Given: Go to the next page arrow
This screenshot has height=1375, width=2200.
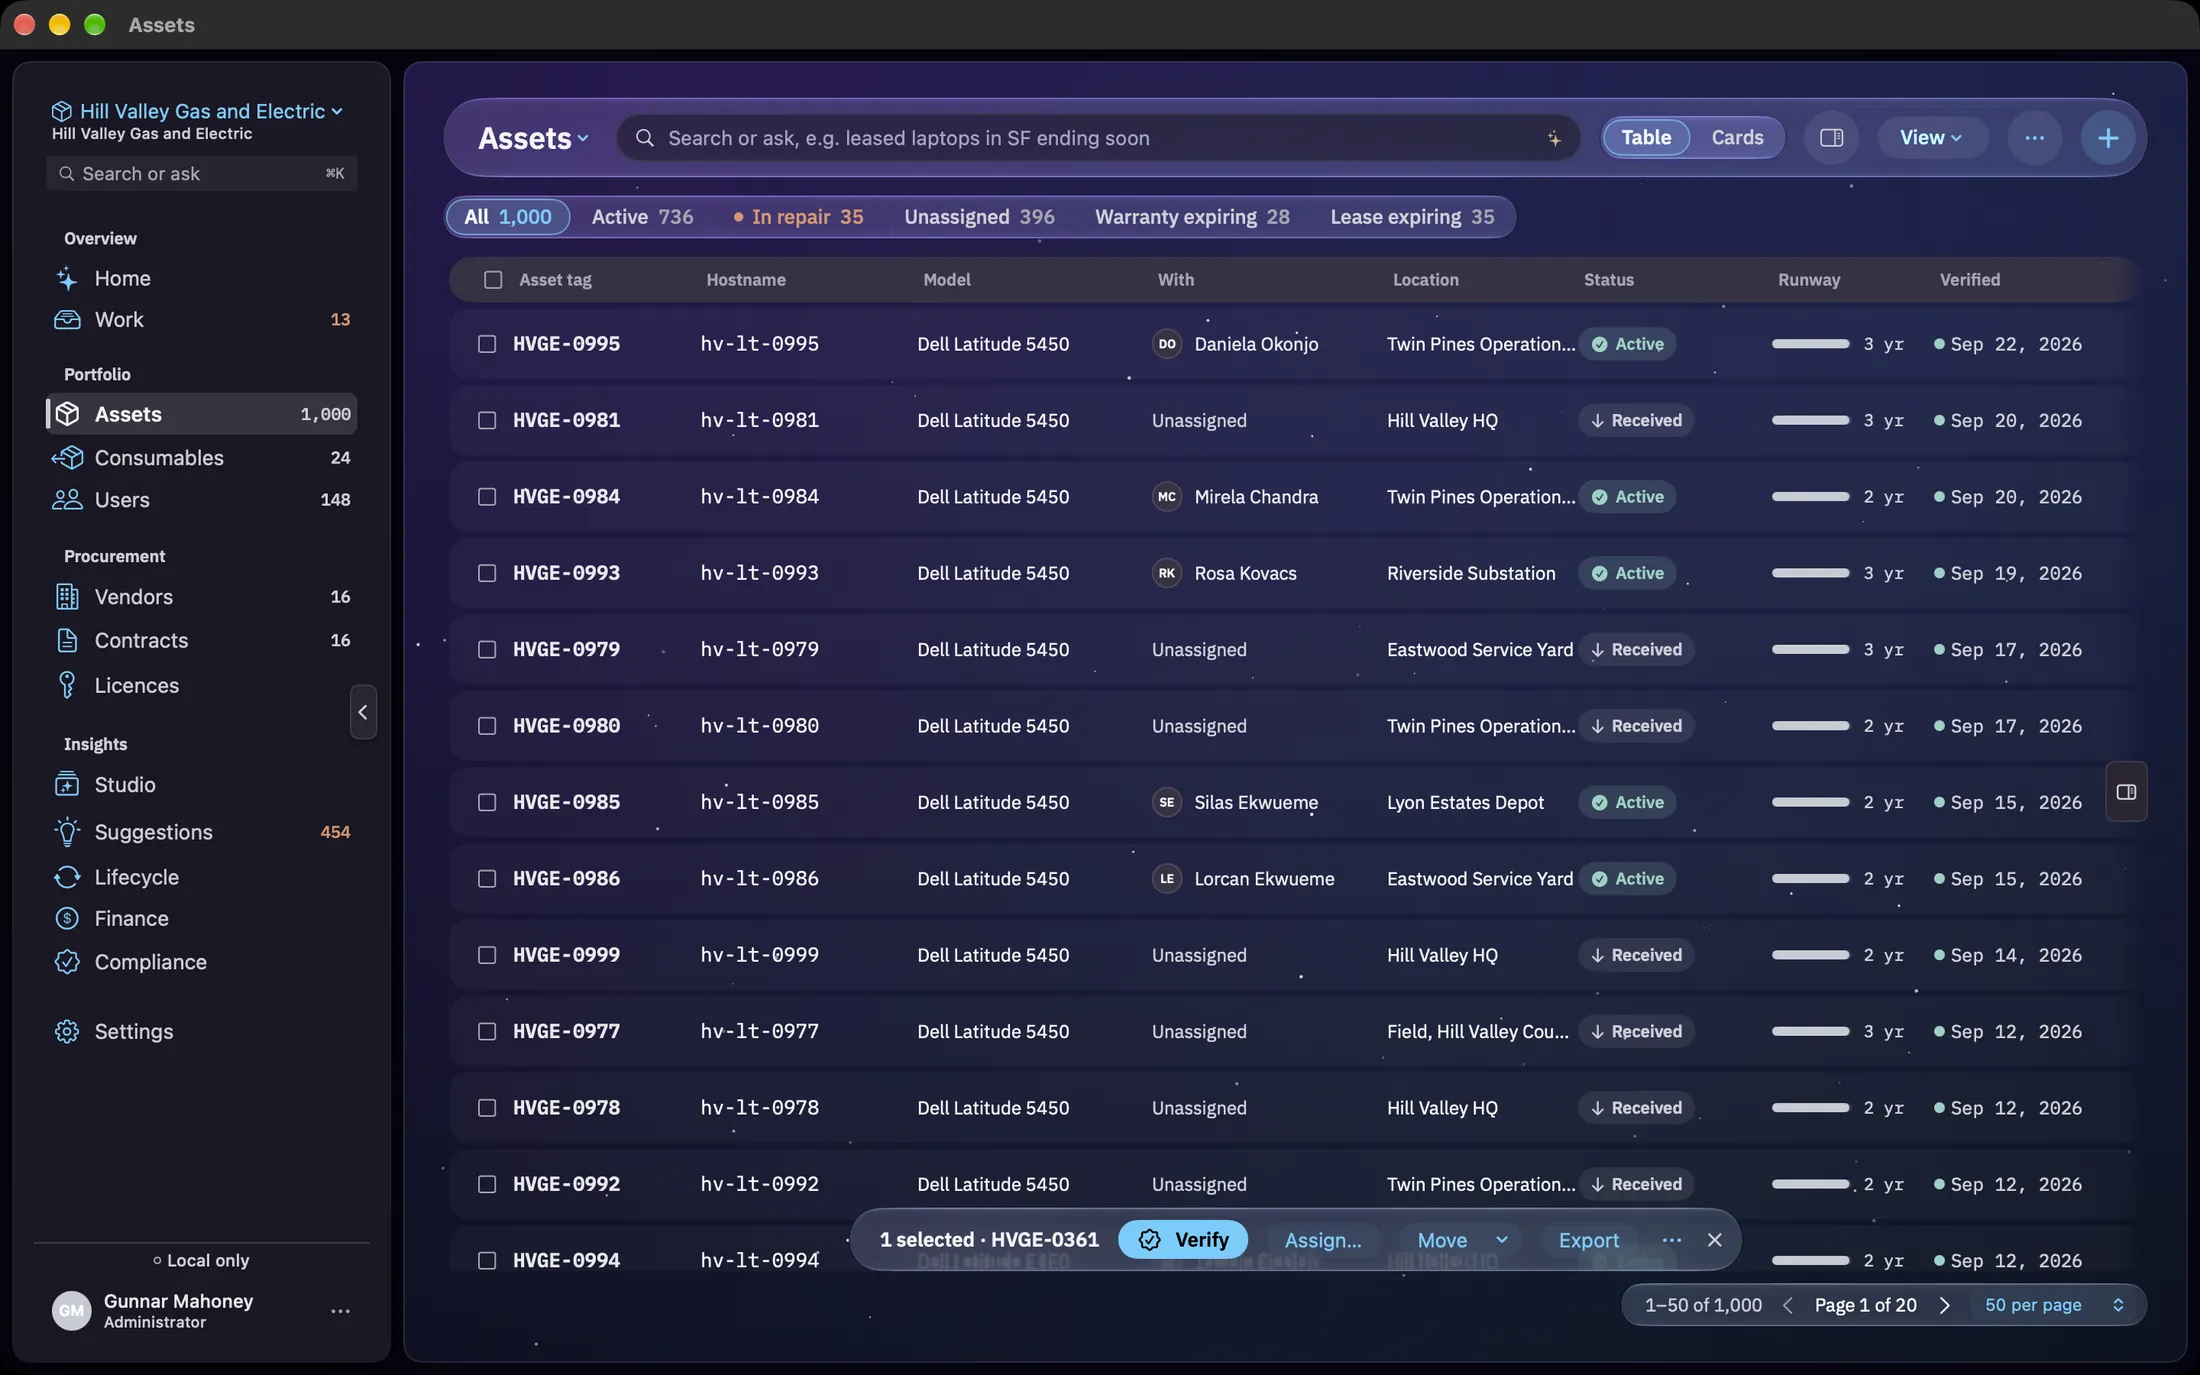Looking at the screenshot, I should (x=1944, y=1305).
